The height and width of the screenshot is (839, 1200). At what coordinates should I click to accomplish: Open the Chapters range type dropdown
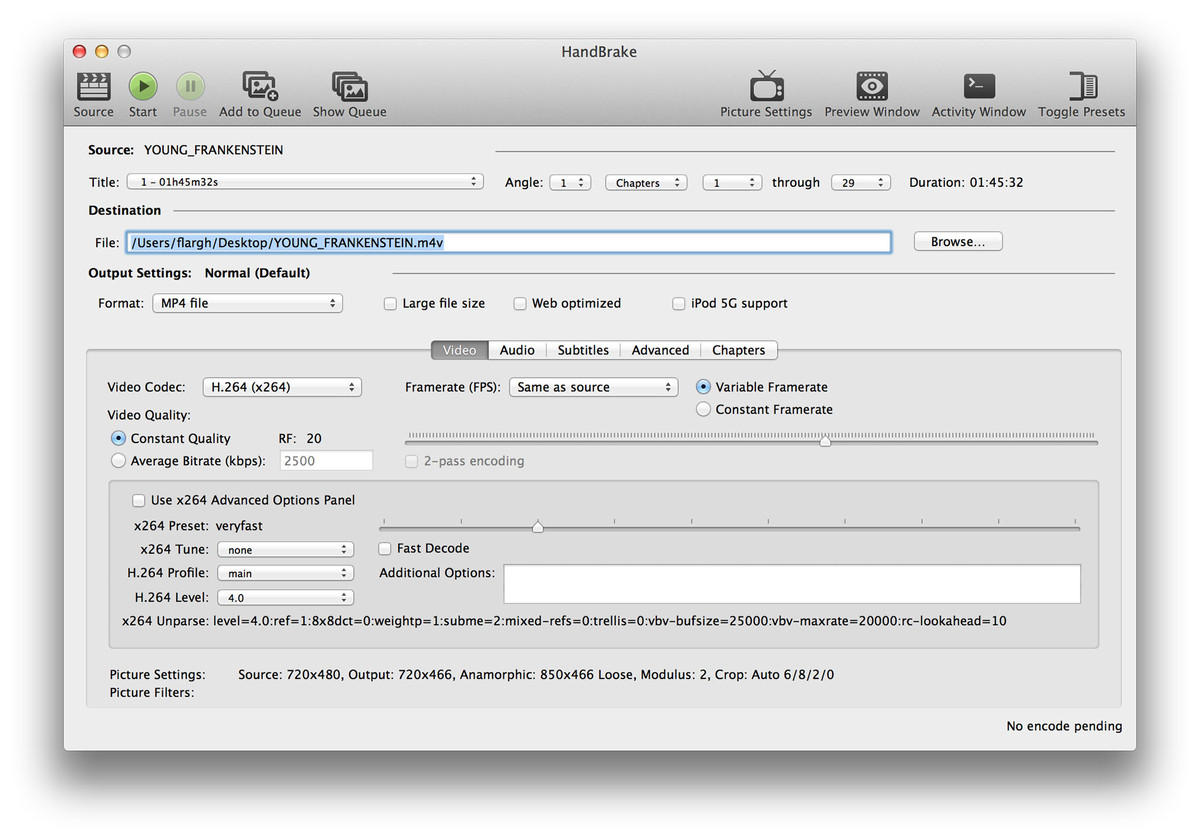646,183
